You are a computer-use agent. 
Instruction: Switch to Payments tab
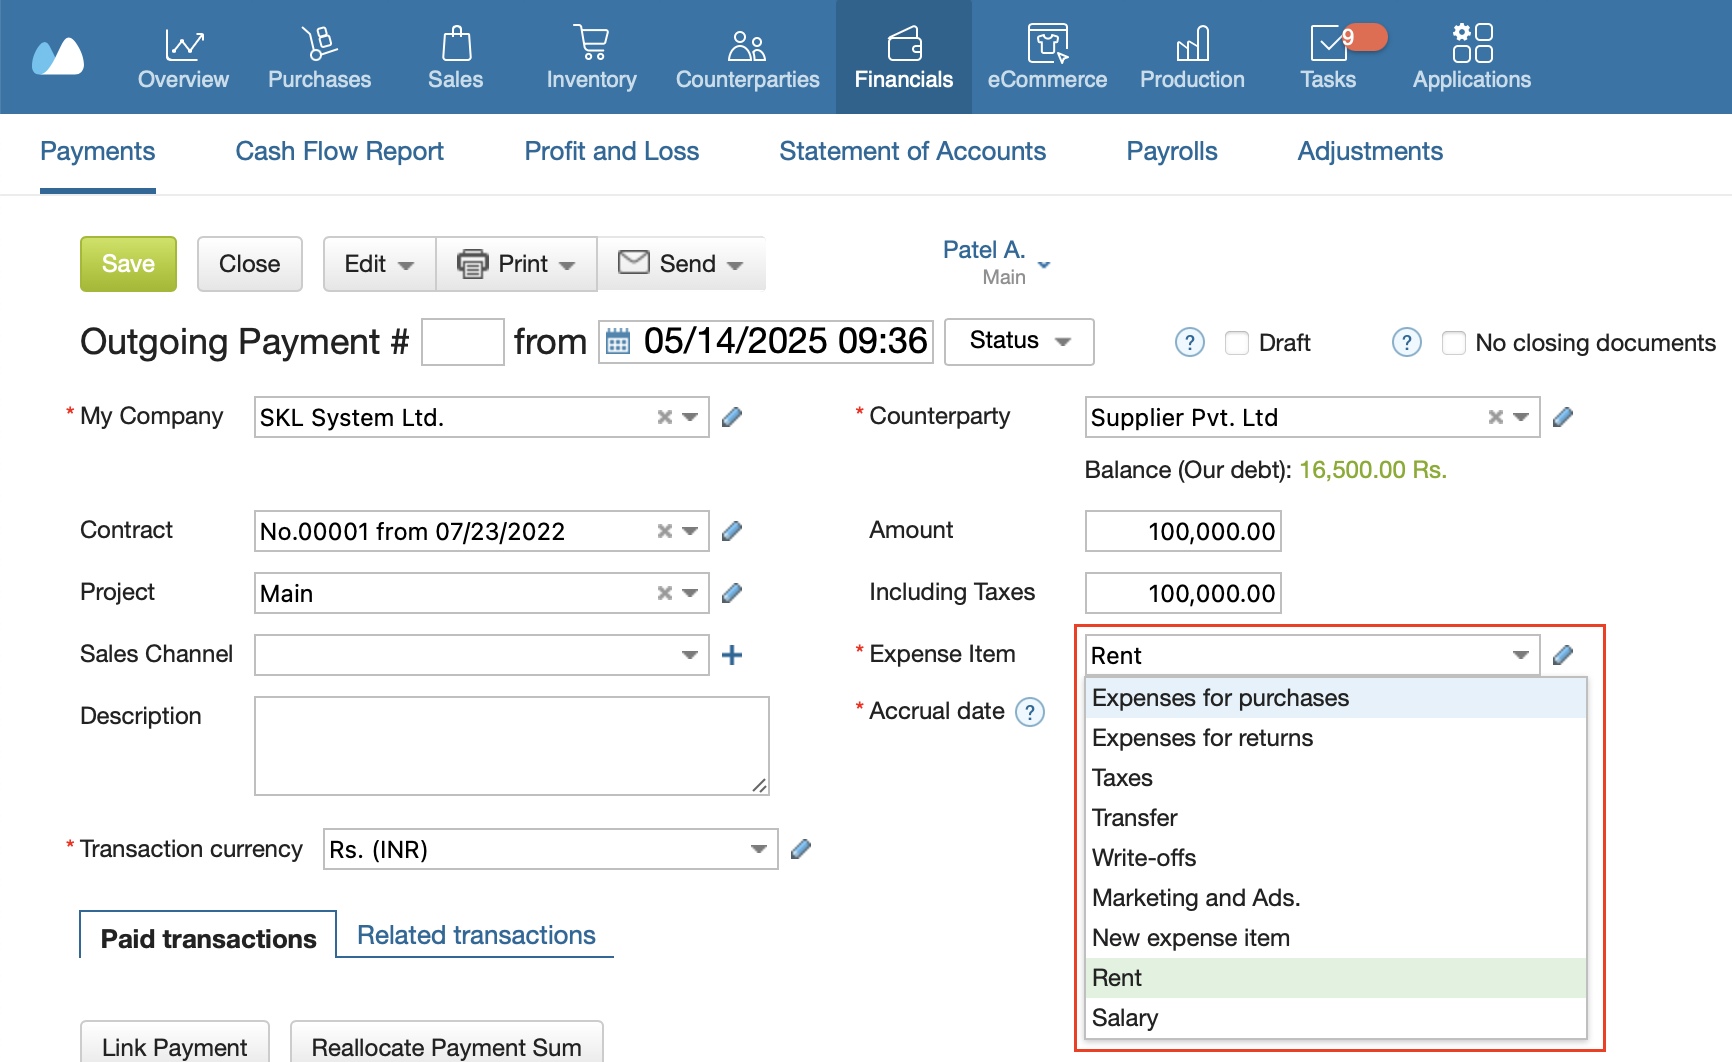(x=97, y=152)
